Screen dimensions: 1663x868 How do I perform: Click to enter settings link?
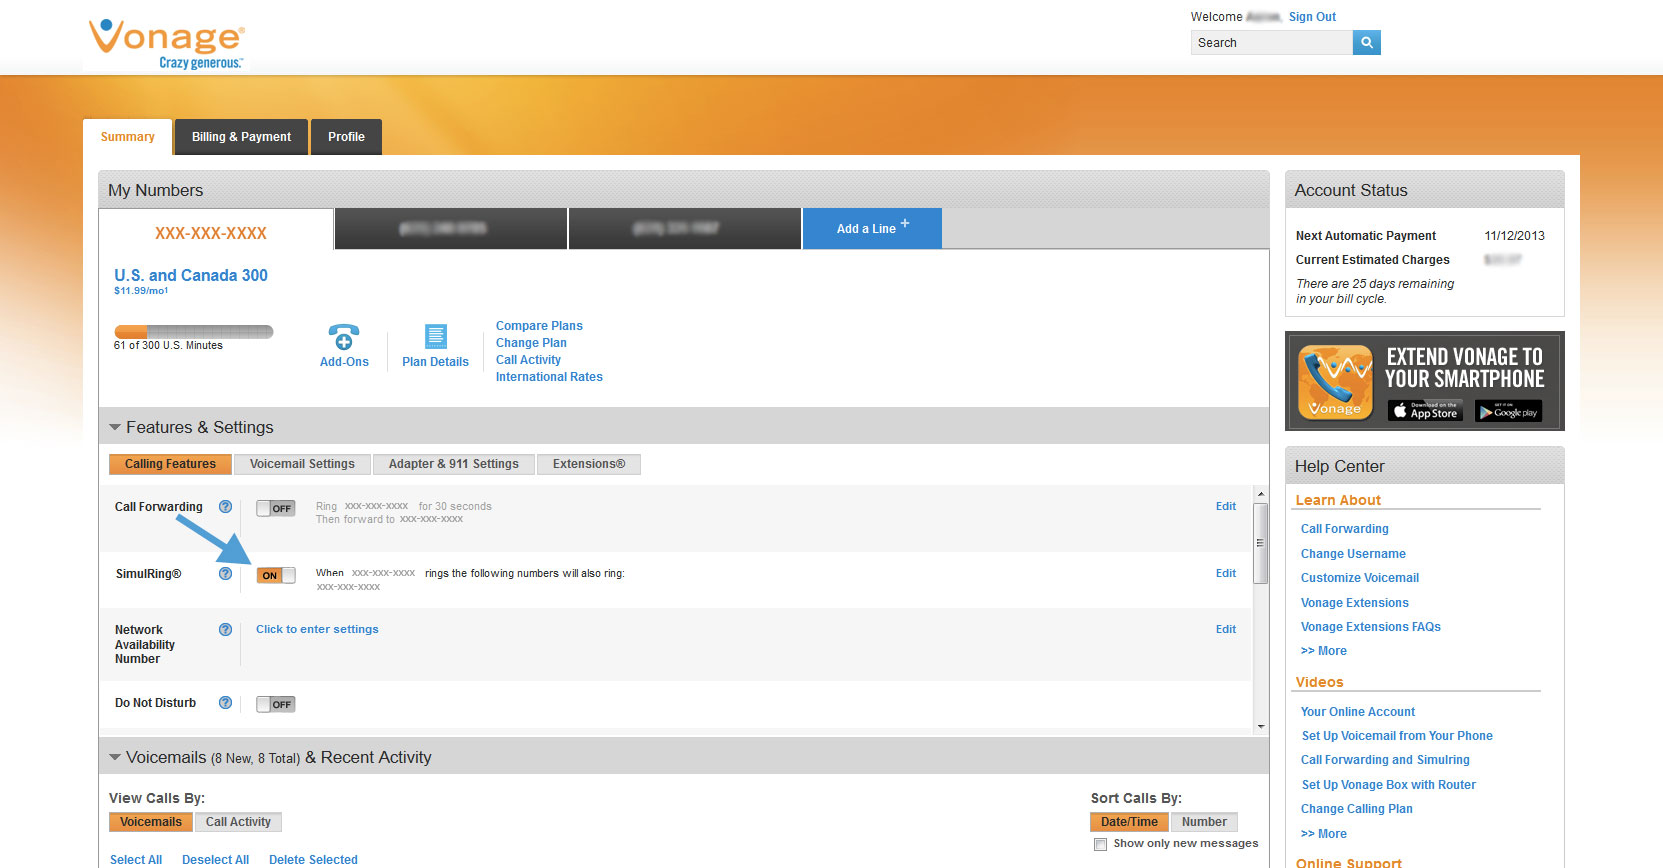tap(317, 629)
